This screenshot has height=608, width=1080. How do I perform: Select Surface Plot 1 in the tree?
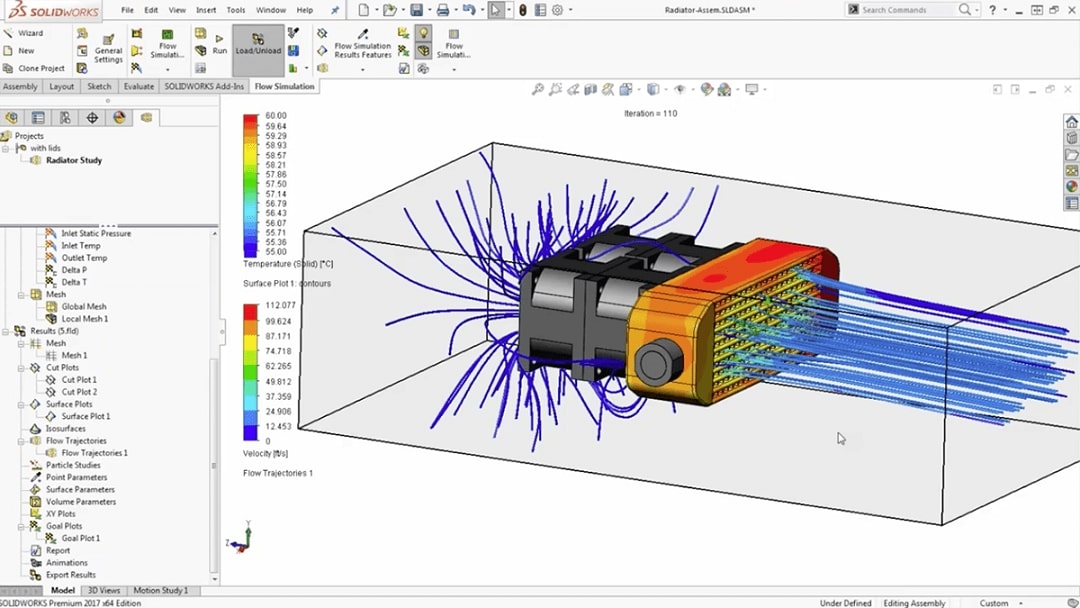(85, 416)
